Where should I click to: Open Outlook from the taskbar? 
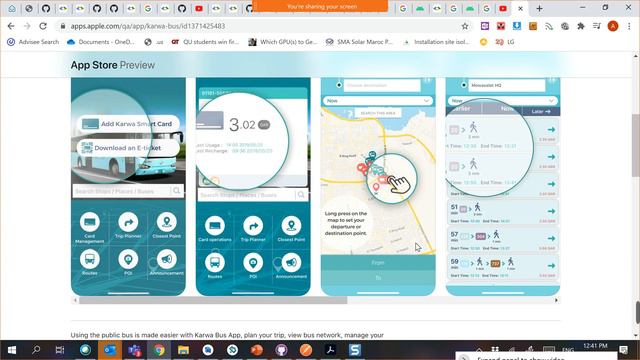coord(110,350)
